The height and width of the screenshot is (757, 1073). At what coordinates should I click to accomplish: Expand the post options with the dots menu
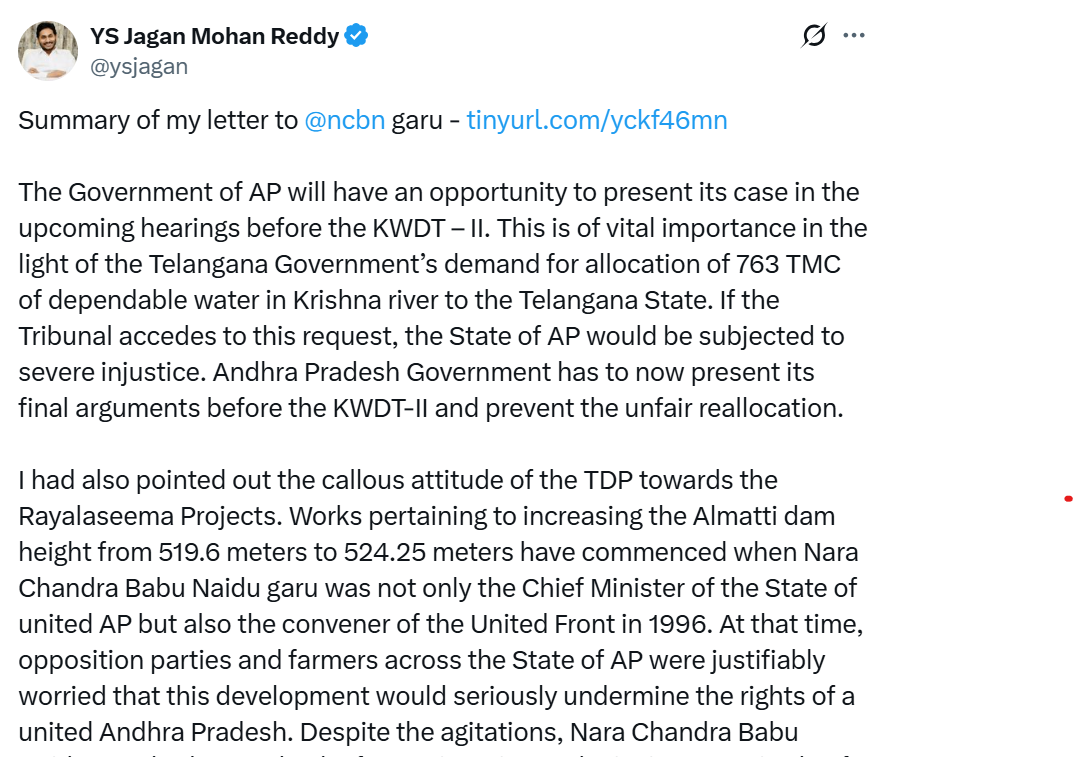[x=854, y=35]
